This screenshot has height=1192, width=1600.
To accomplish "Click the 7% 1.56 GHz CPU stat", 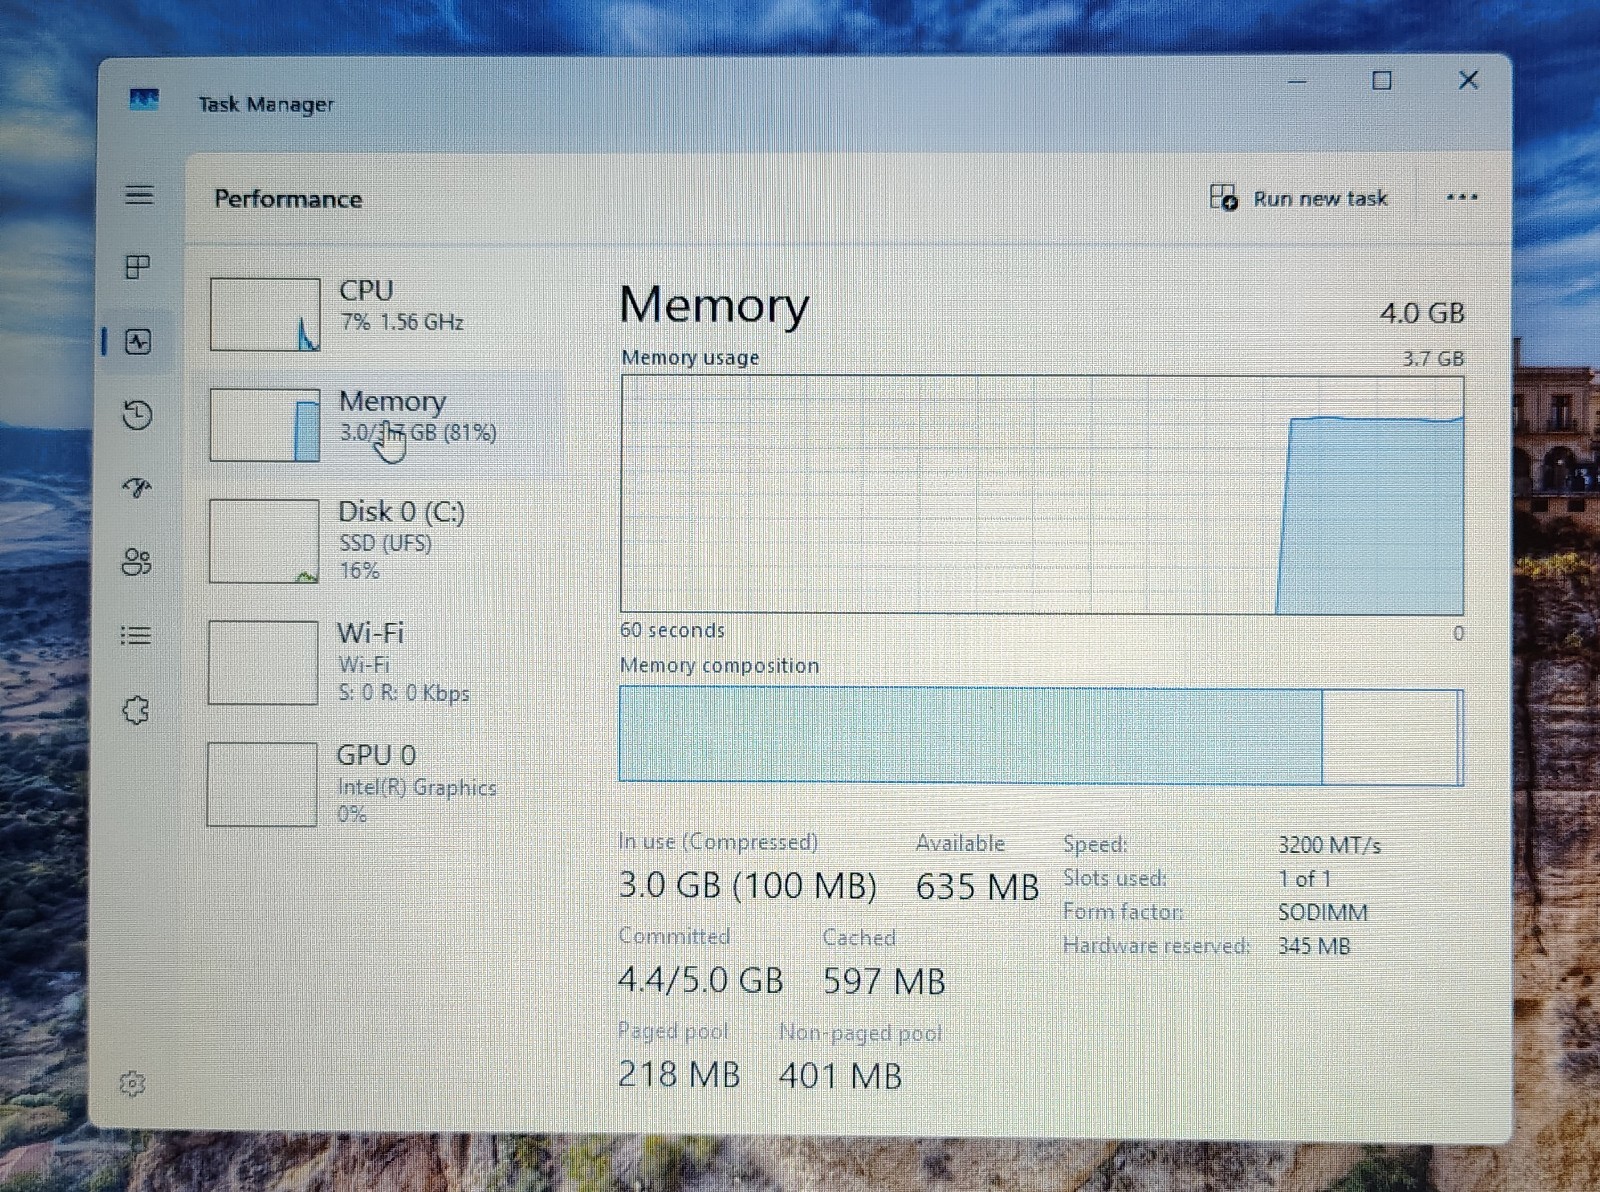I will pos(402,322).
